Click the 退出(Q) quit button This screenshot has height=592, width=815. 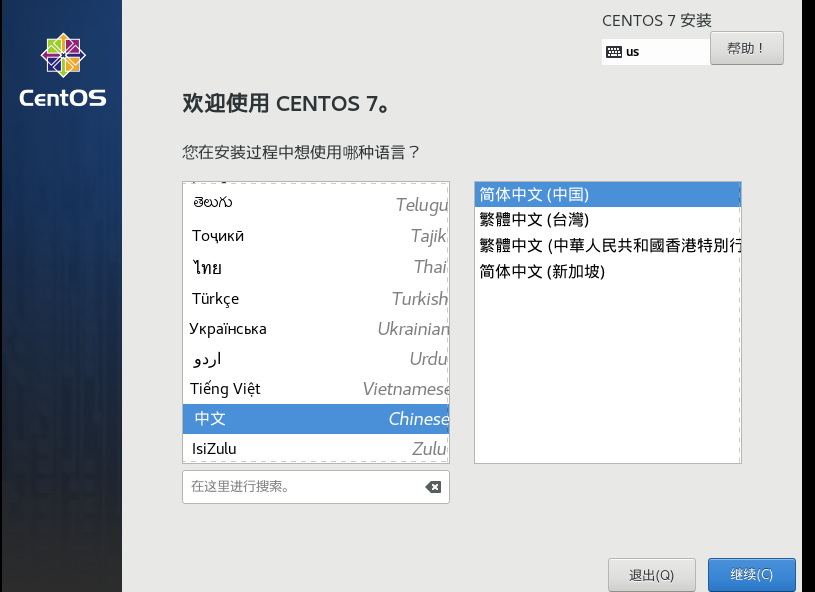652,575
